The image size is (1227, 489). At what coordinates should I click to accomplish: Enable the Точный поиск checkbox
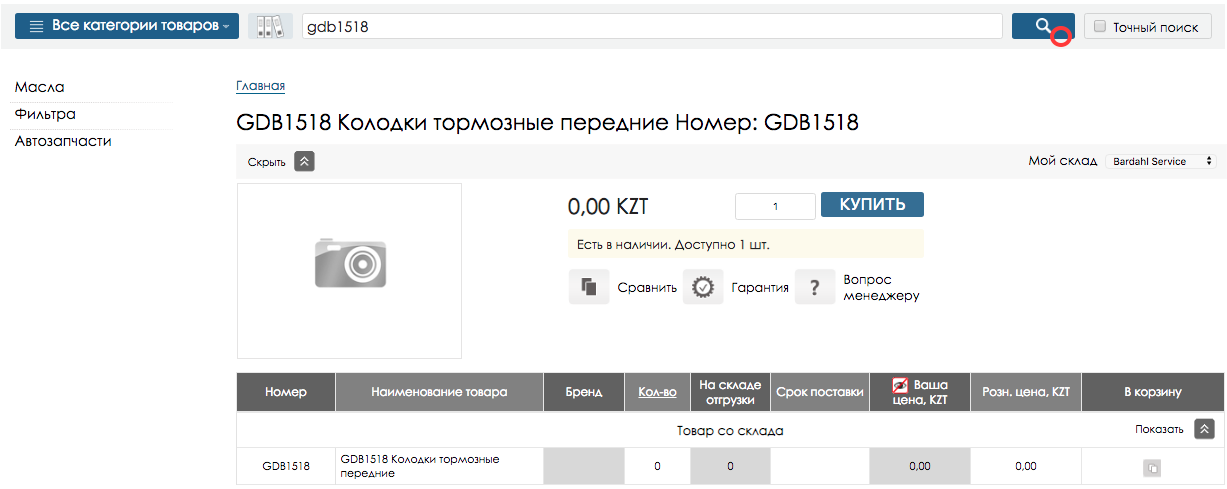tap(1100, 27)
